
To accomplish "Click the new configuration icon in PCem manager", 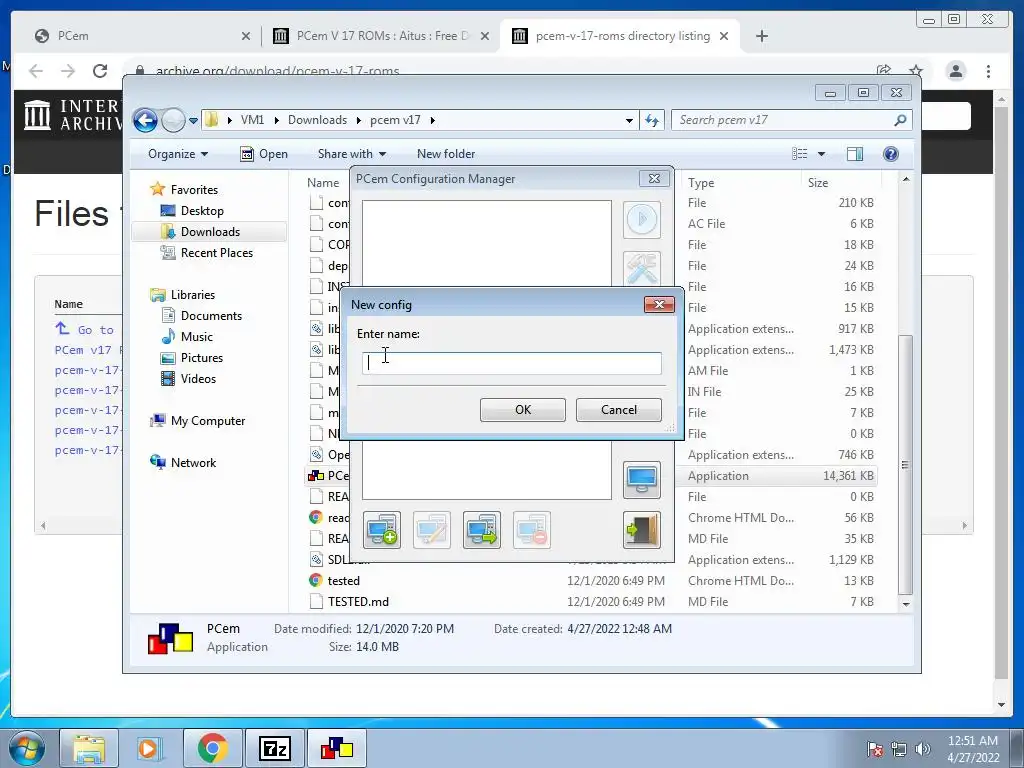I will pyautogui.click(x=382, y=530).
